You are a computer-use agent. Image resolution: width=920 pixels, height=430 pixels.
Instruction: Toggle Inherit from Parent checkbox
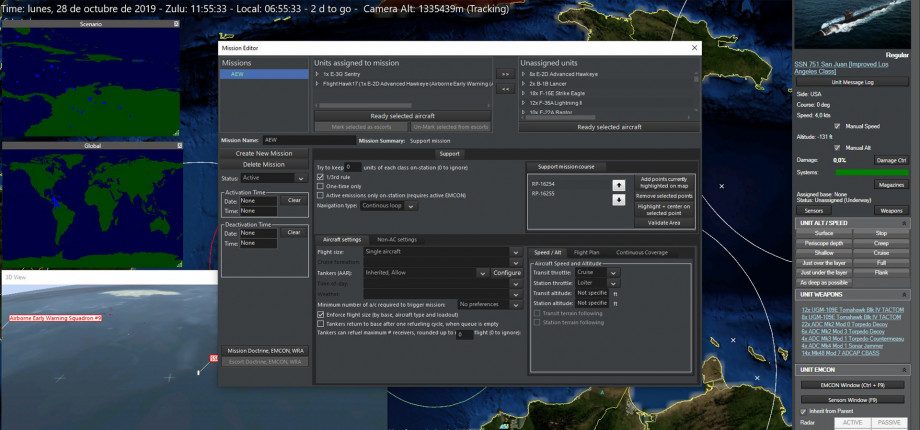804,411
